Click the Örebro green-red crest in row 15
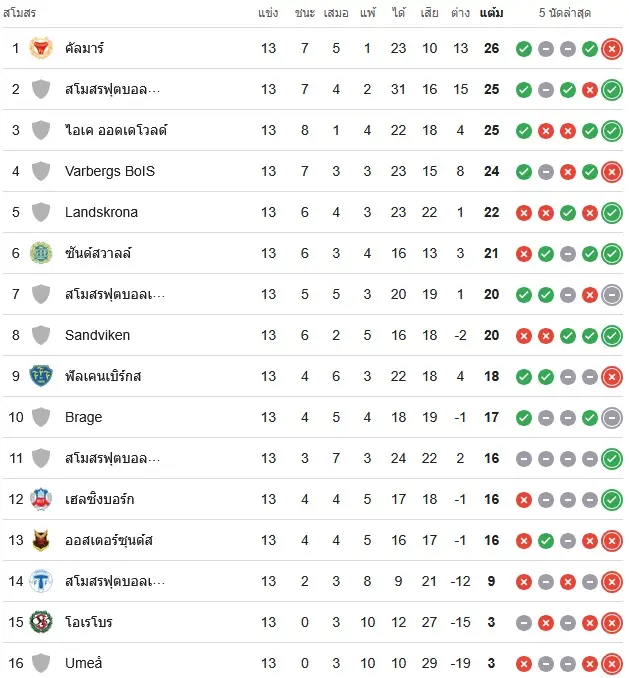 [41, 622]
